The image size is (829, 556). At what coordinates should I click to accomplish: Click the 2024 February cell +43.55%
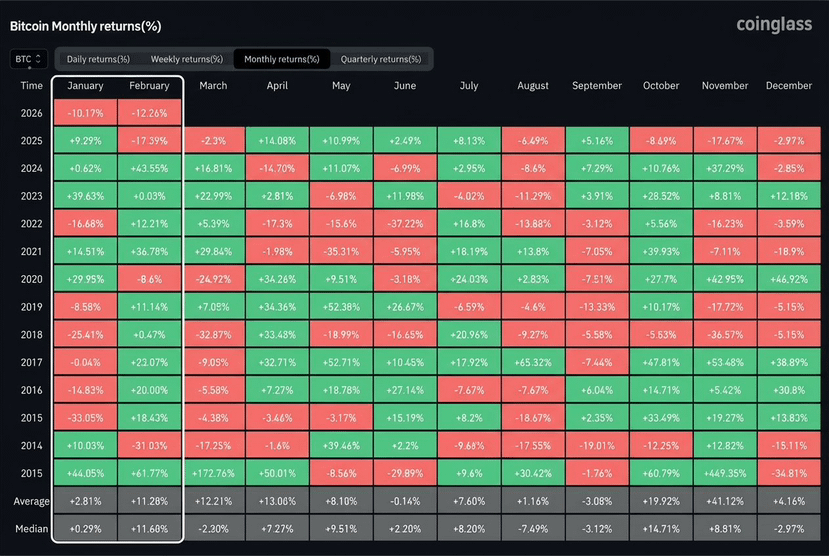[149, 169]
